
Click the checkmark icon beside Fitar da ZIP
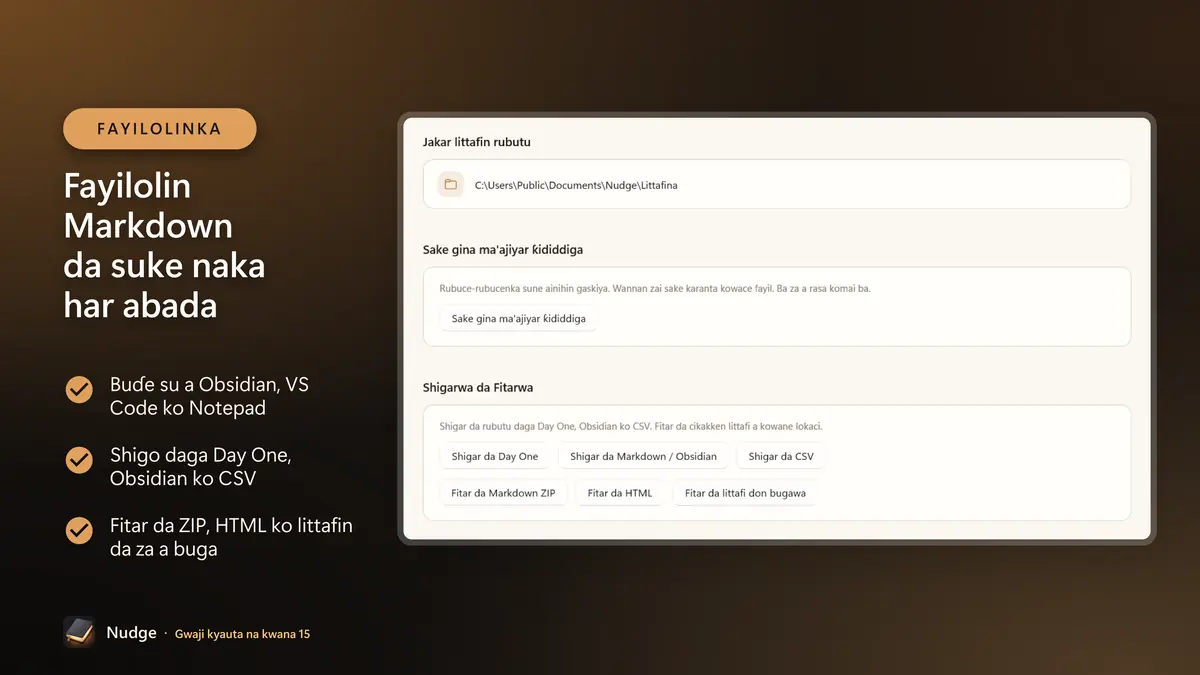point(79,530)
